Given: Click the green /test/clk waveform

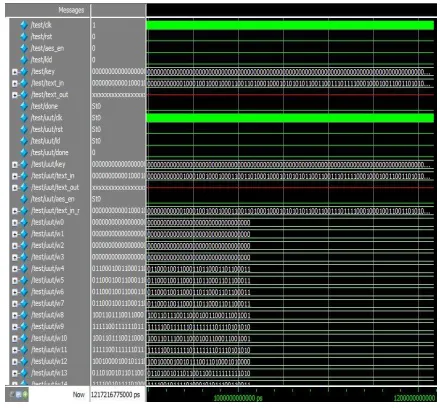Looking at the screenshot, I should tap(290, 25).
